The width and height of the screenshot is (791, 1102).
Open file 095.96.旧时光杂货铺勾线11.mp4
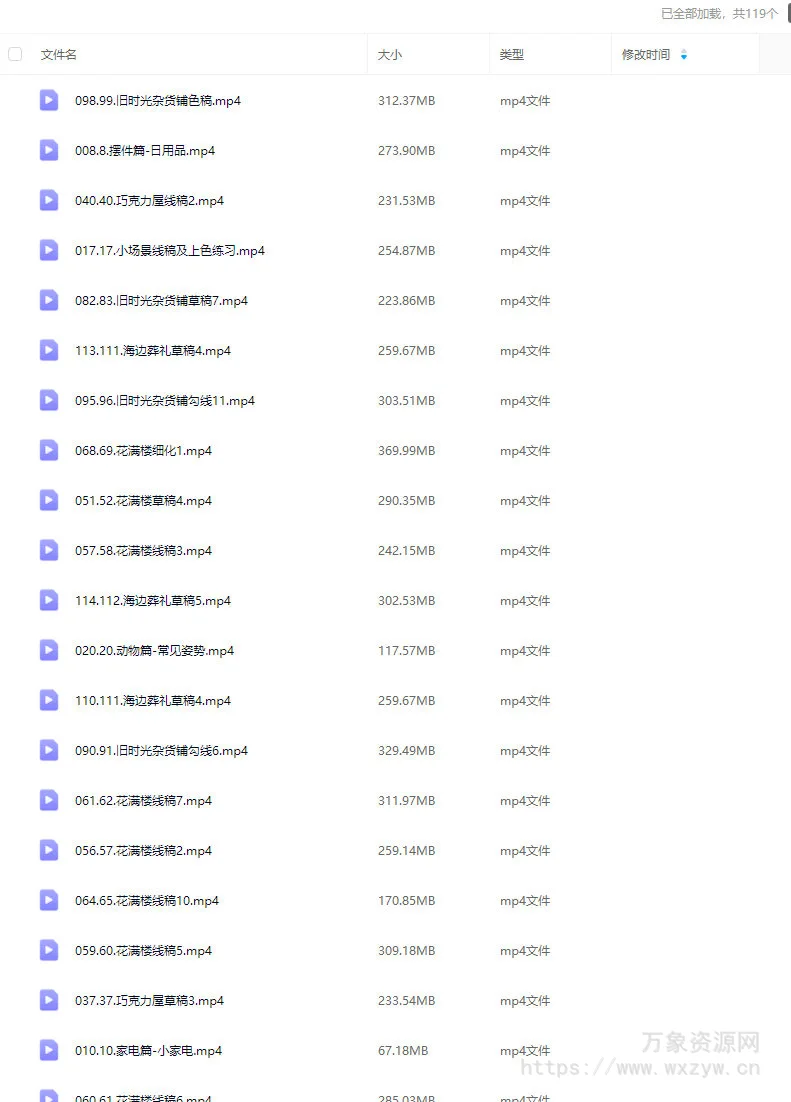(165, 401)
